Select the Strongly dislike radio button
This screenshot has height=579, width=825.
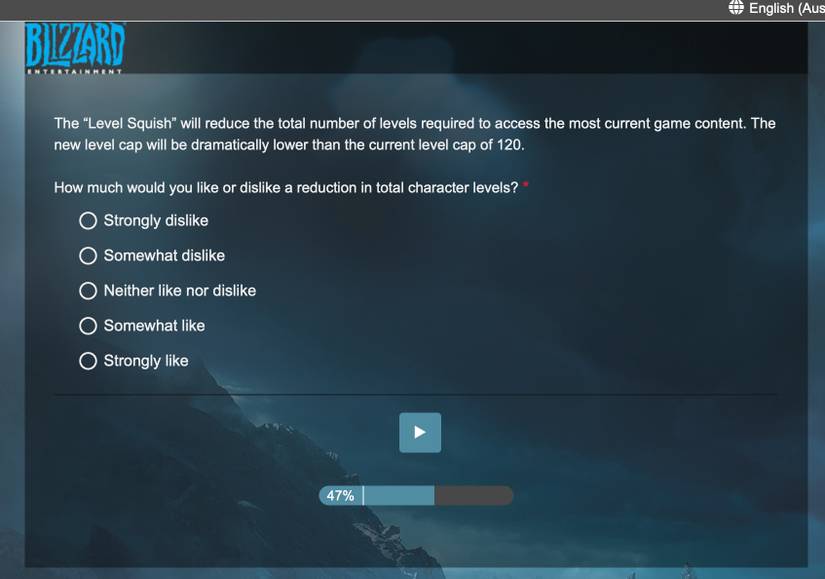[x=88, y=221]
